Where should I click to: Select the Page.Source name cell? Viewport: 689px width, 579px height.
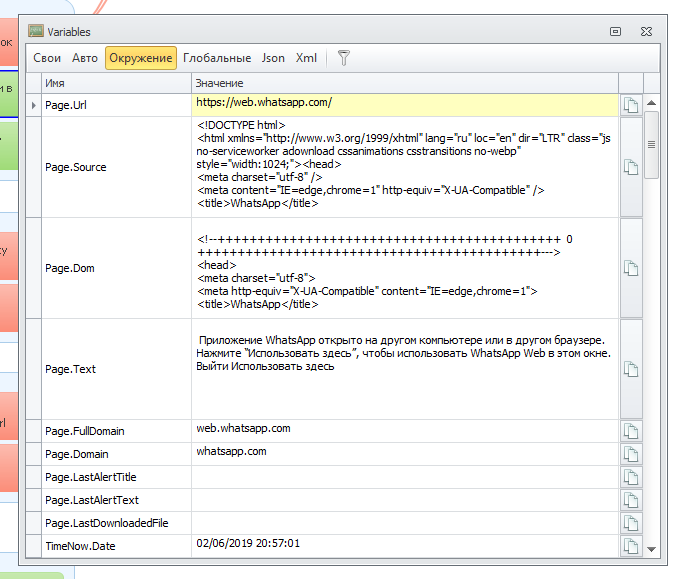[x=116, y=167]
